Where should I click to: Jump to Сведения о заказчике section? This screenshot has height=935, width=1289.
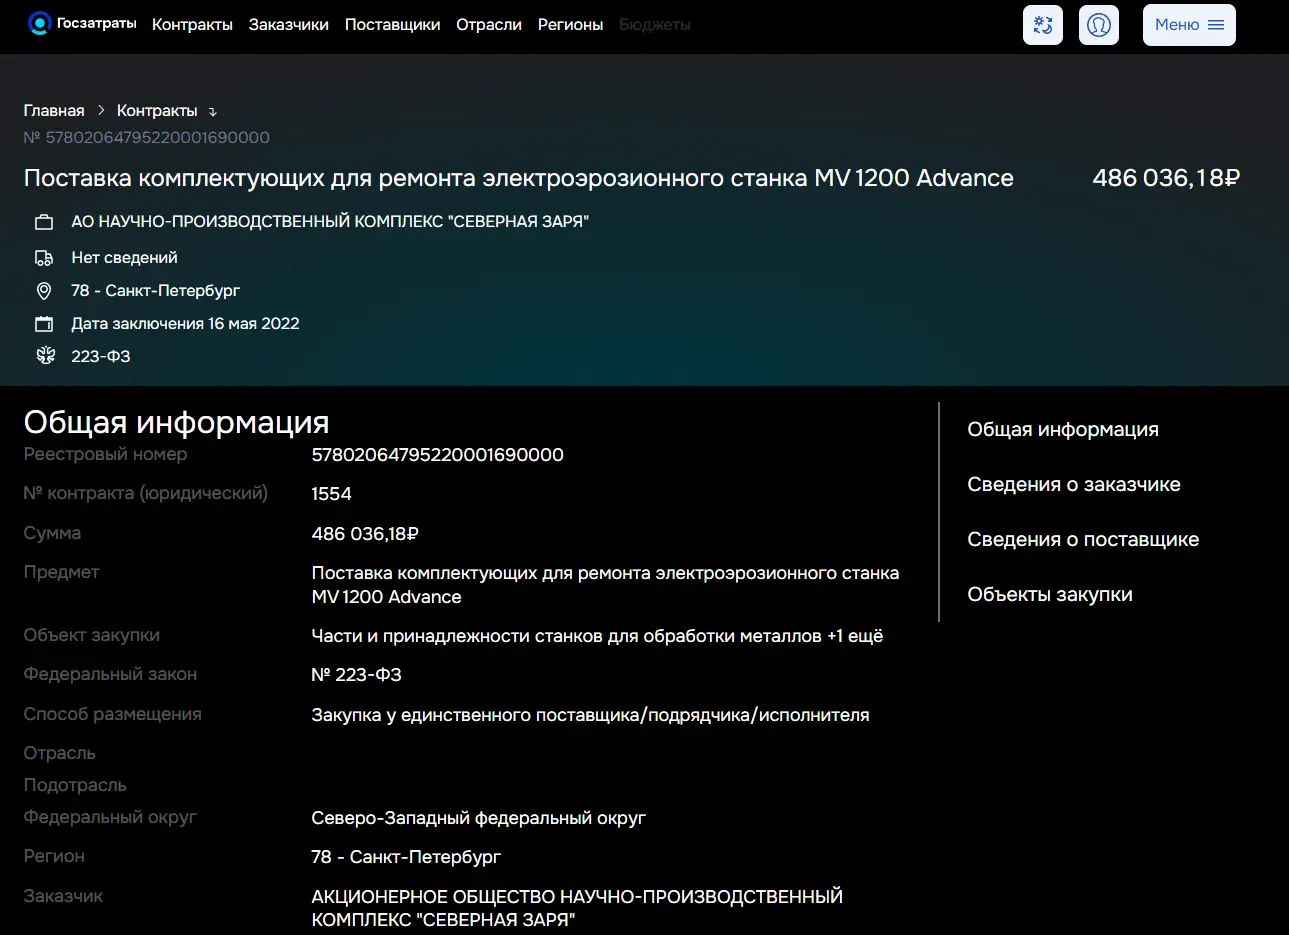coord(1074,484)
